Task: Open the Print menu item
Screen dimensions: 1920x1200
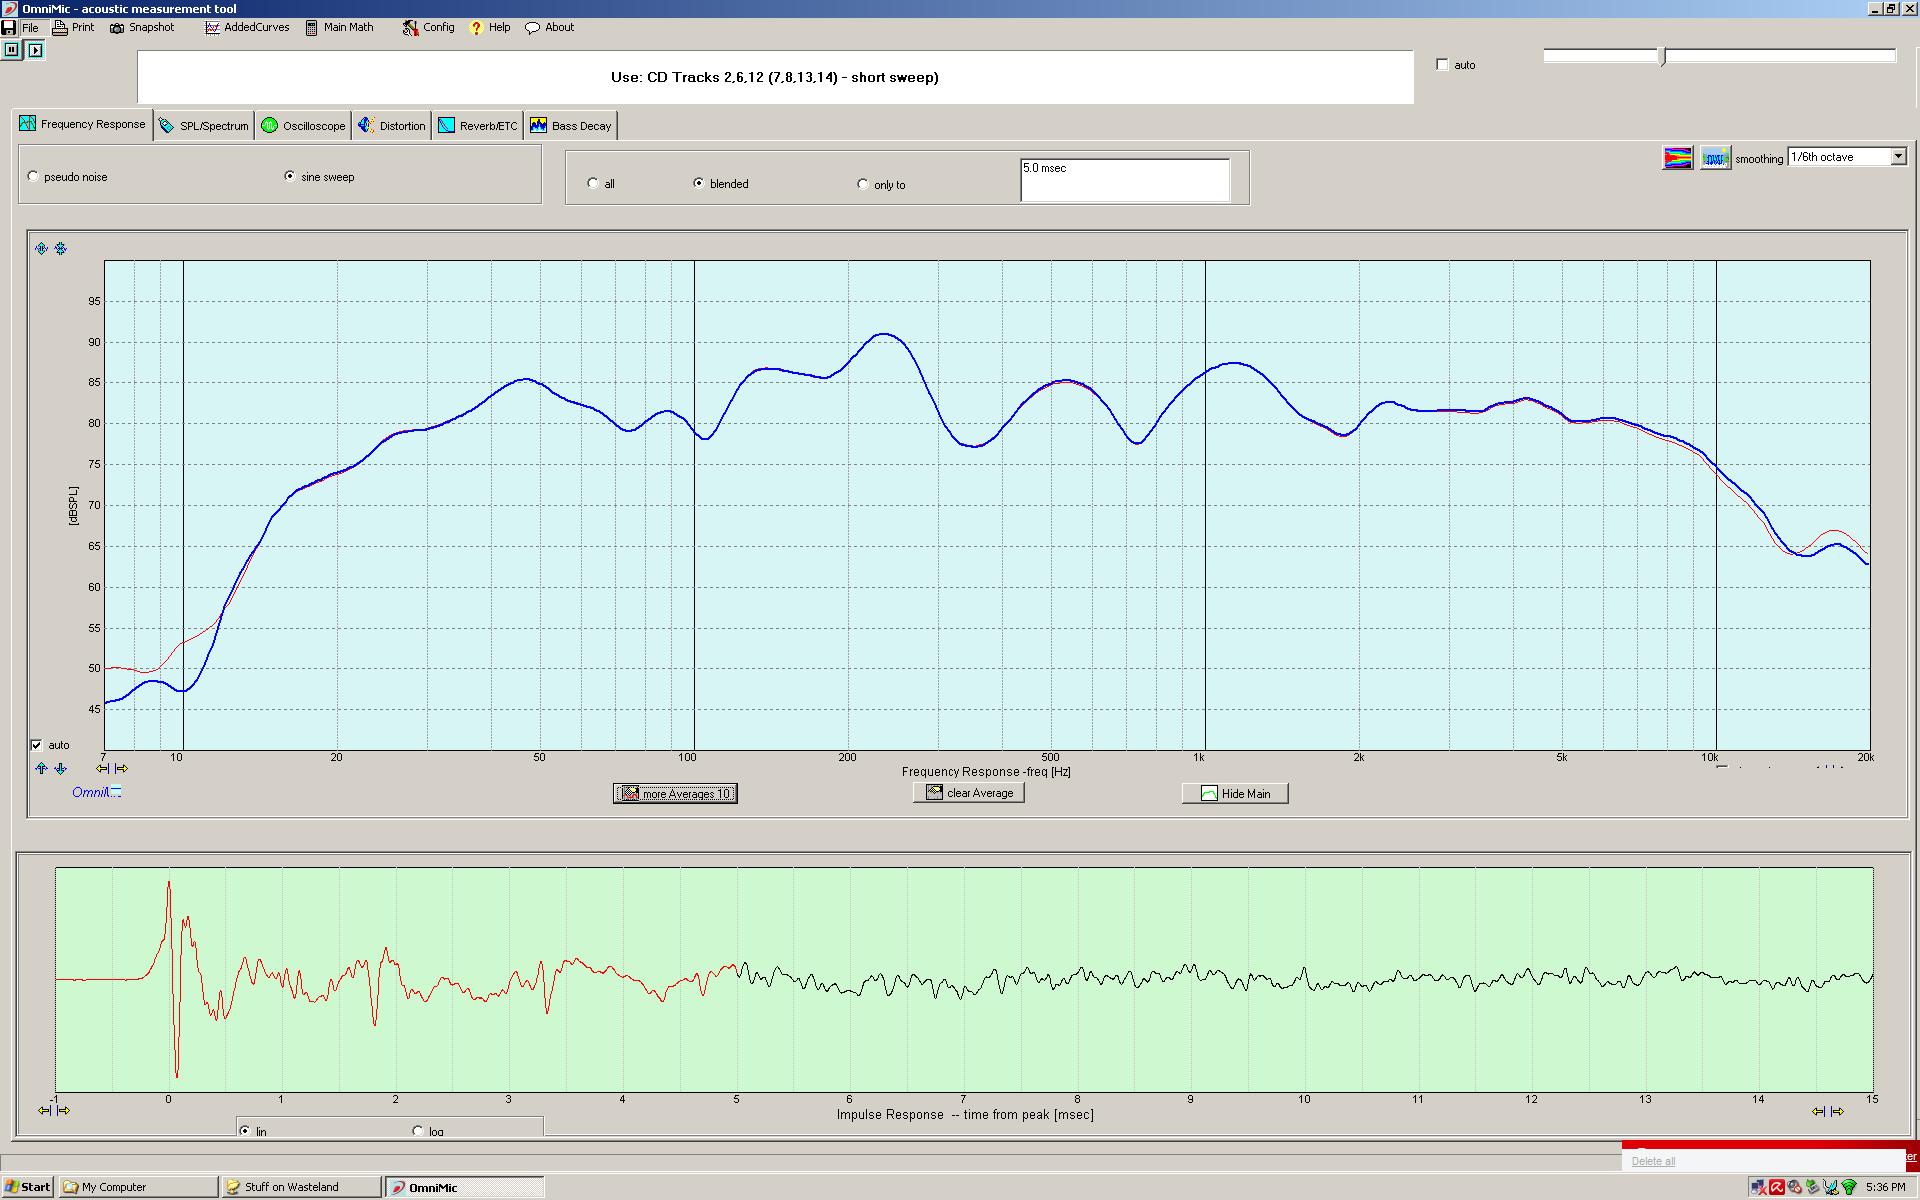Action: (x=73, y=28)
